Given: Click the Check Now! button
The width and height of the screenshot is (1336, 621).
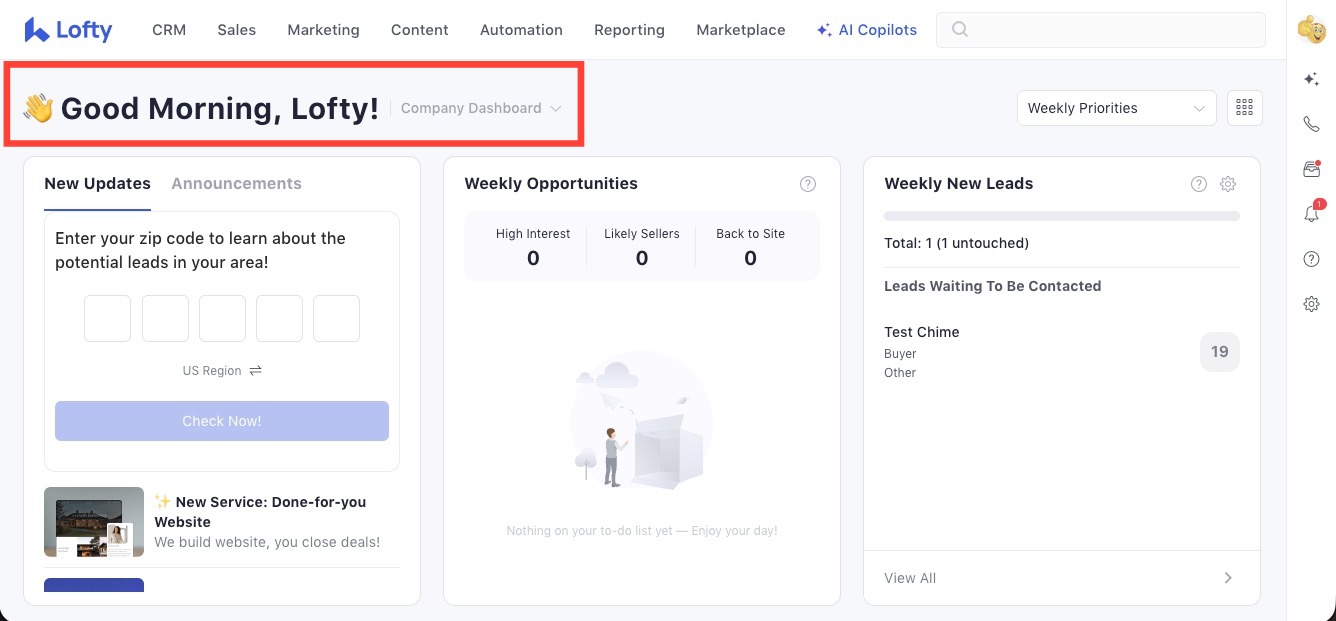Looking at the screenshot, I should [222, 421].
